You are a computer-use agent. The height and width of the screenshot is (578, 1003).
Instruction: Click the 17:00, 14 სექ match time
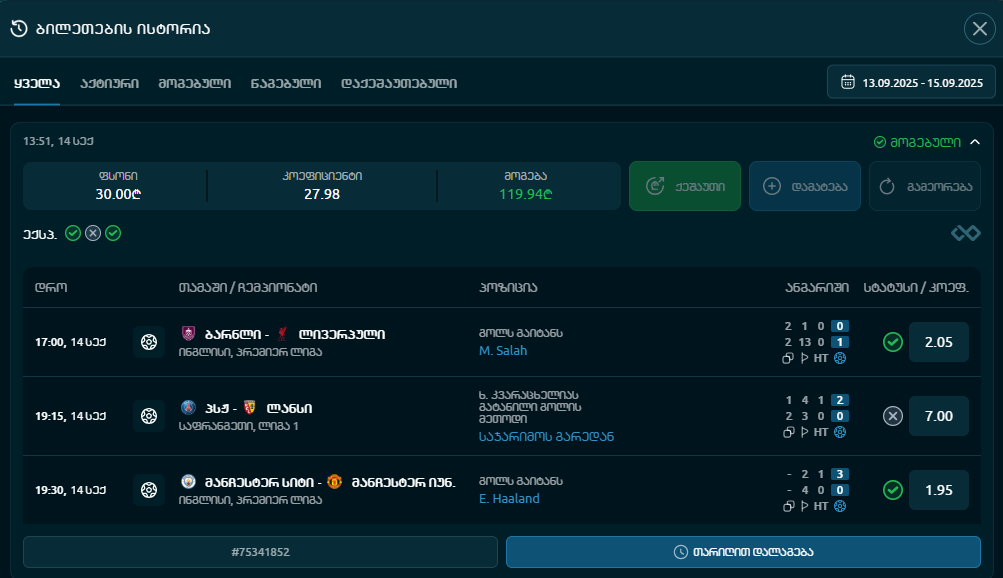pos(70,342)
